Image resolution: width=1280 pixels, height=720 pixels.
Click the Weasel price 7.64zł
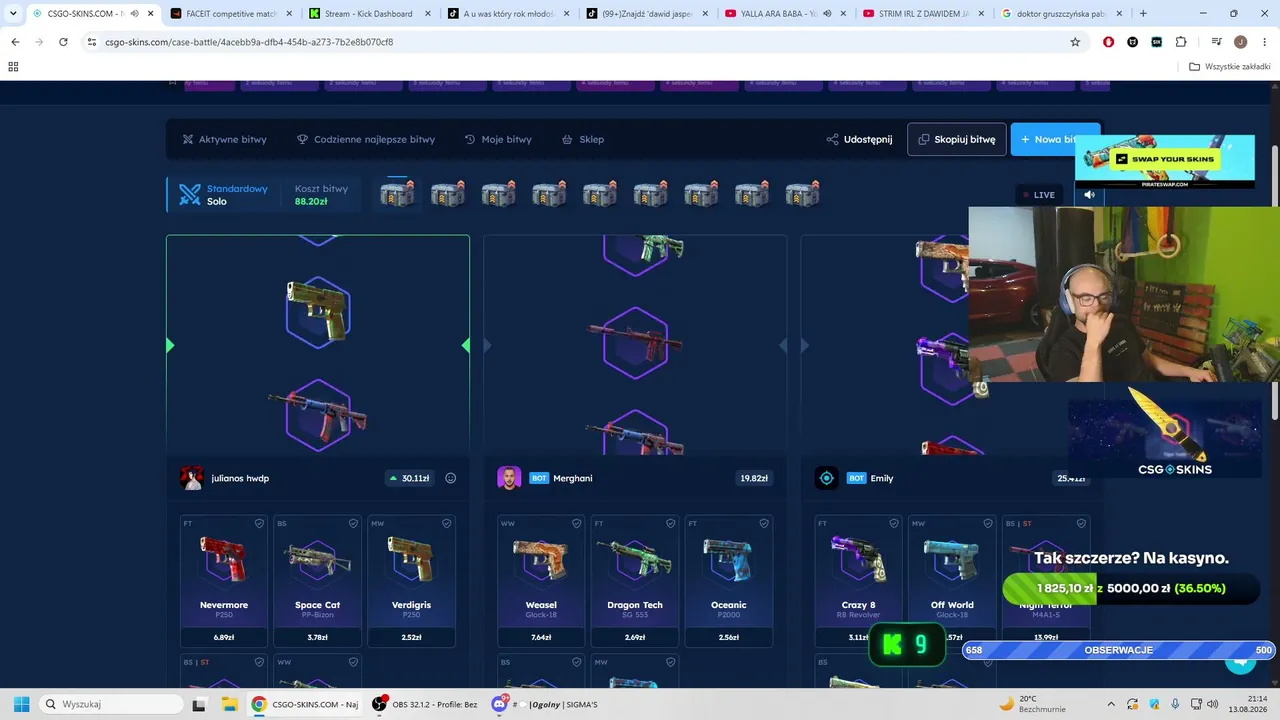541,637
